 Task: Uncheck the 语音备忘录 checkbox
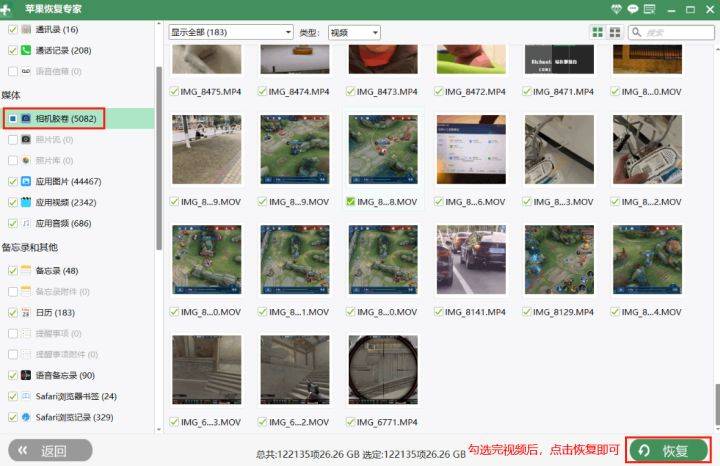point(12,375)
